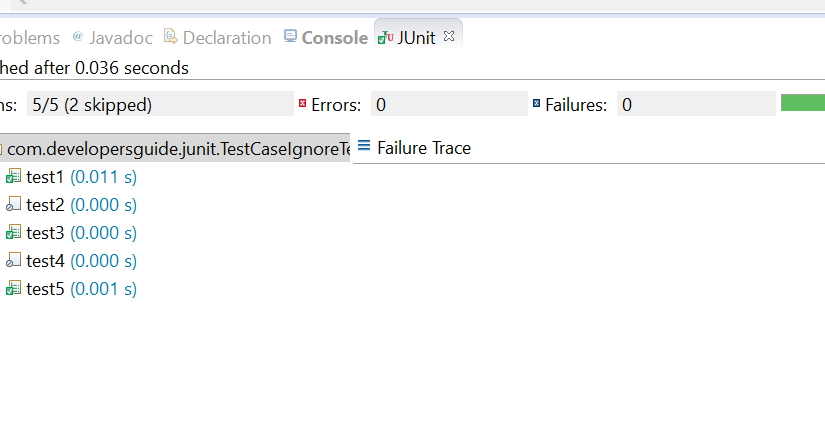Close the JUnit view tab
This screenshot has width=825, height=433.
449,37
